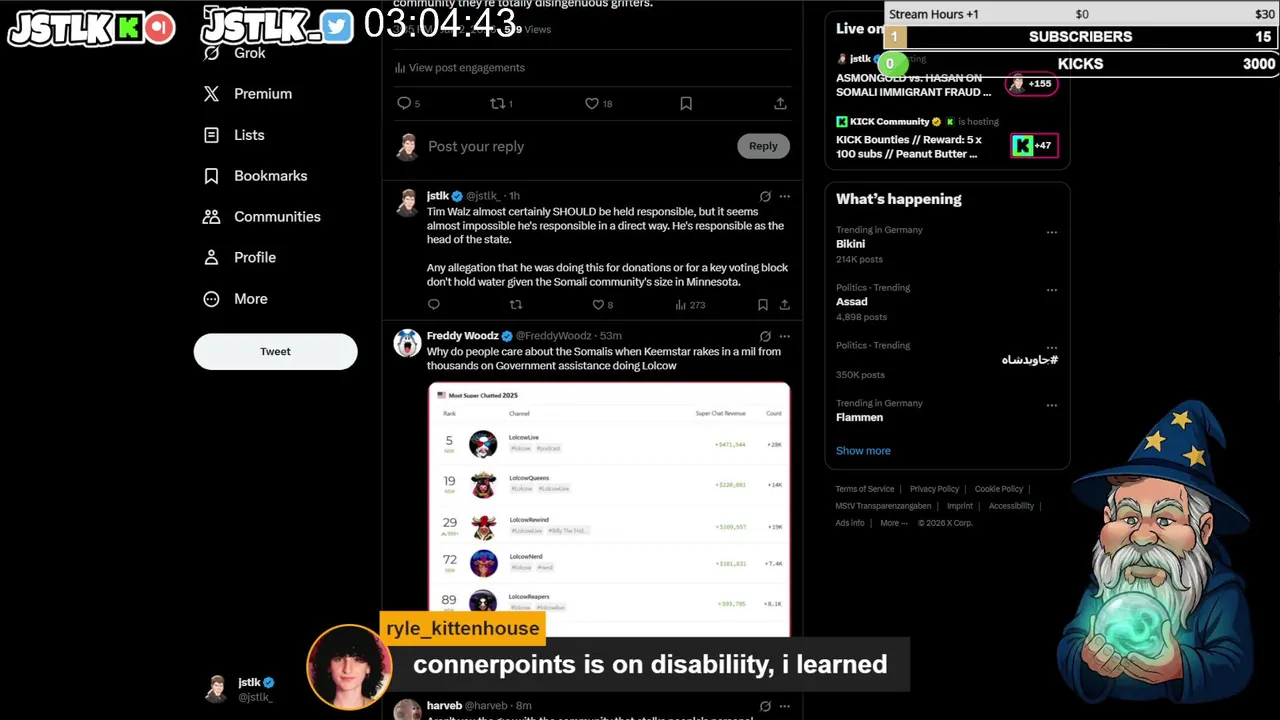Image resolution: width=1280 pixels, height=720 pixels.
Task: Click the reply box's jstlk avatar
Action: tap(407, 147)
